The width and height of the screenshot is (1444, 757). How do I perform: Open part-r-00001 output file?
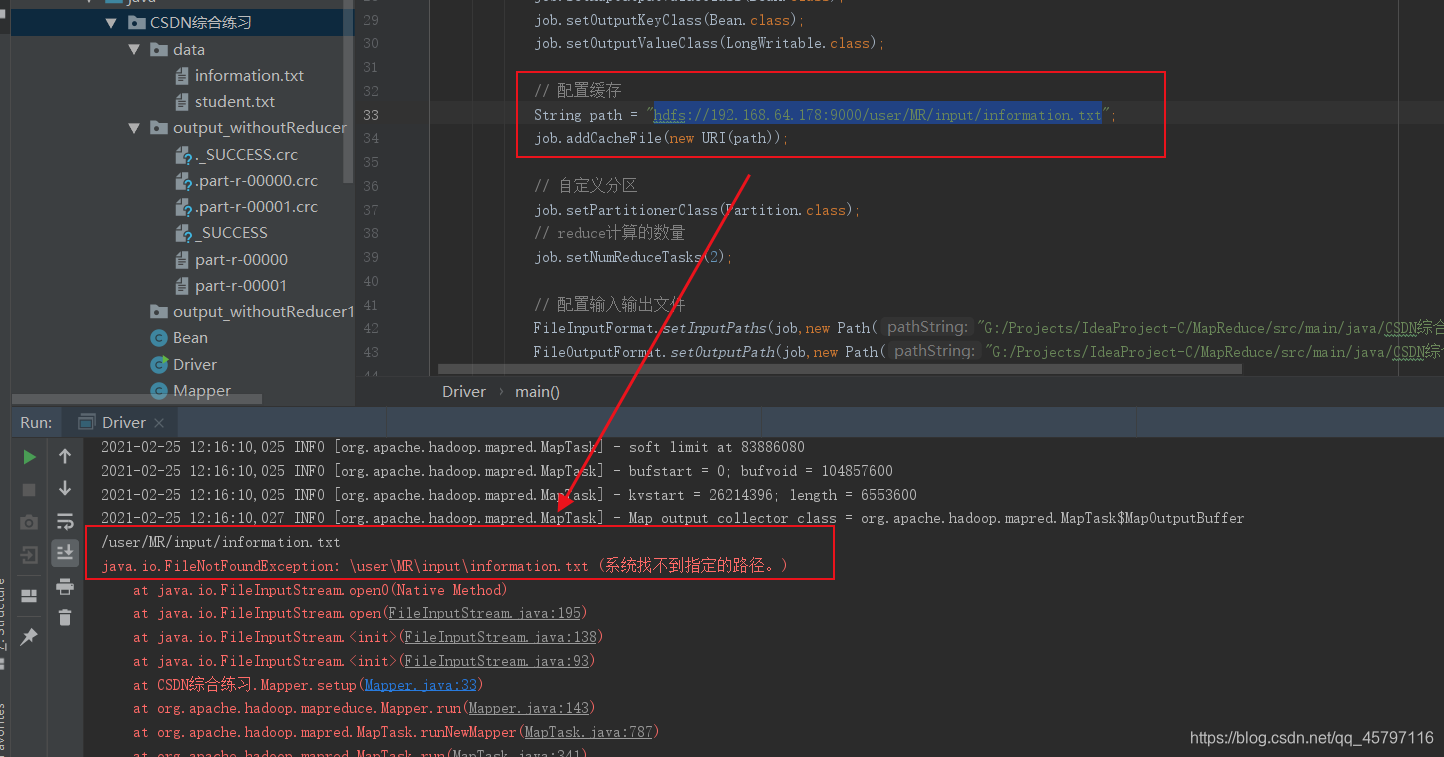[x=241, y=286]
